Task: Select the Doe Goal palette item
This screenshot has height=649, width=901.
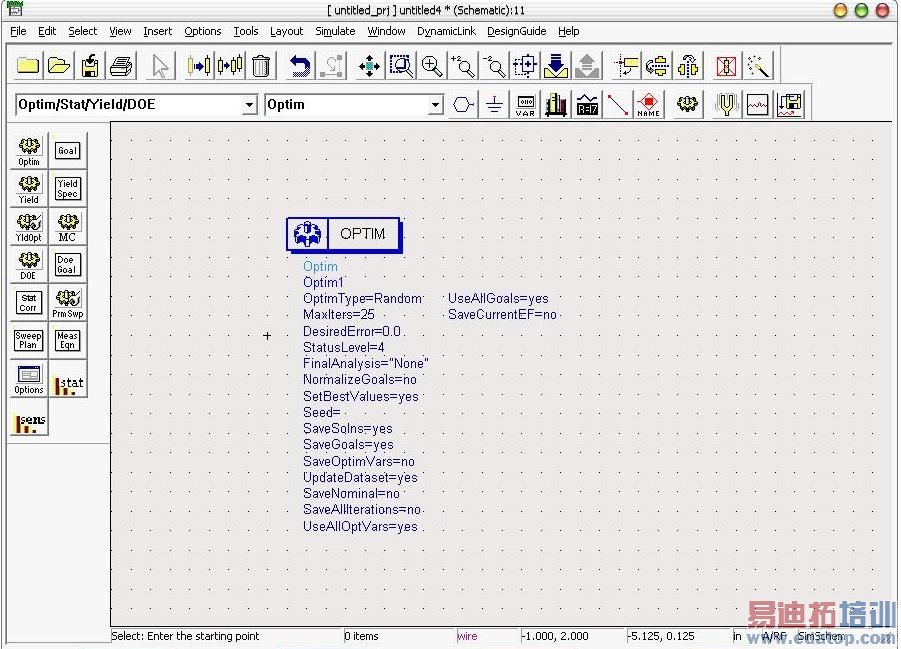Action: 67,265
